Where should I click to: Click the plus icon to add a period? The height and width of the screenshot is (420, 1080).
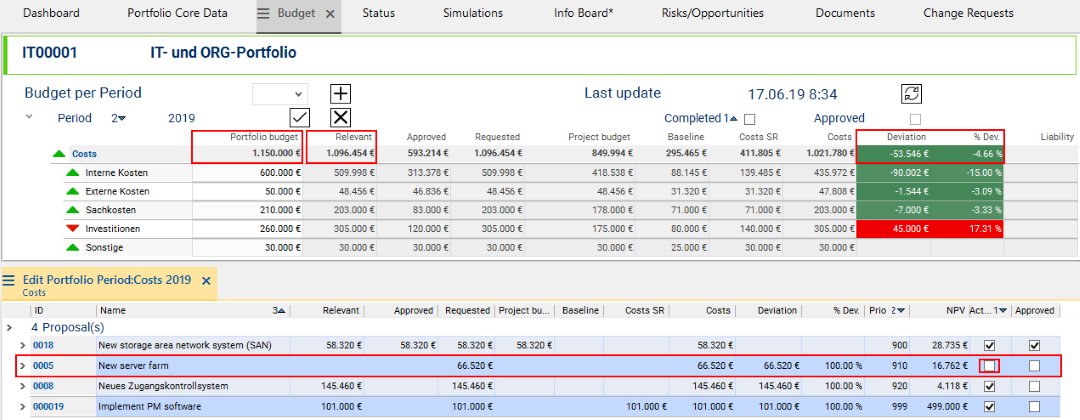click(341, 93)
